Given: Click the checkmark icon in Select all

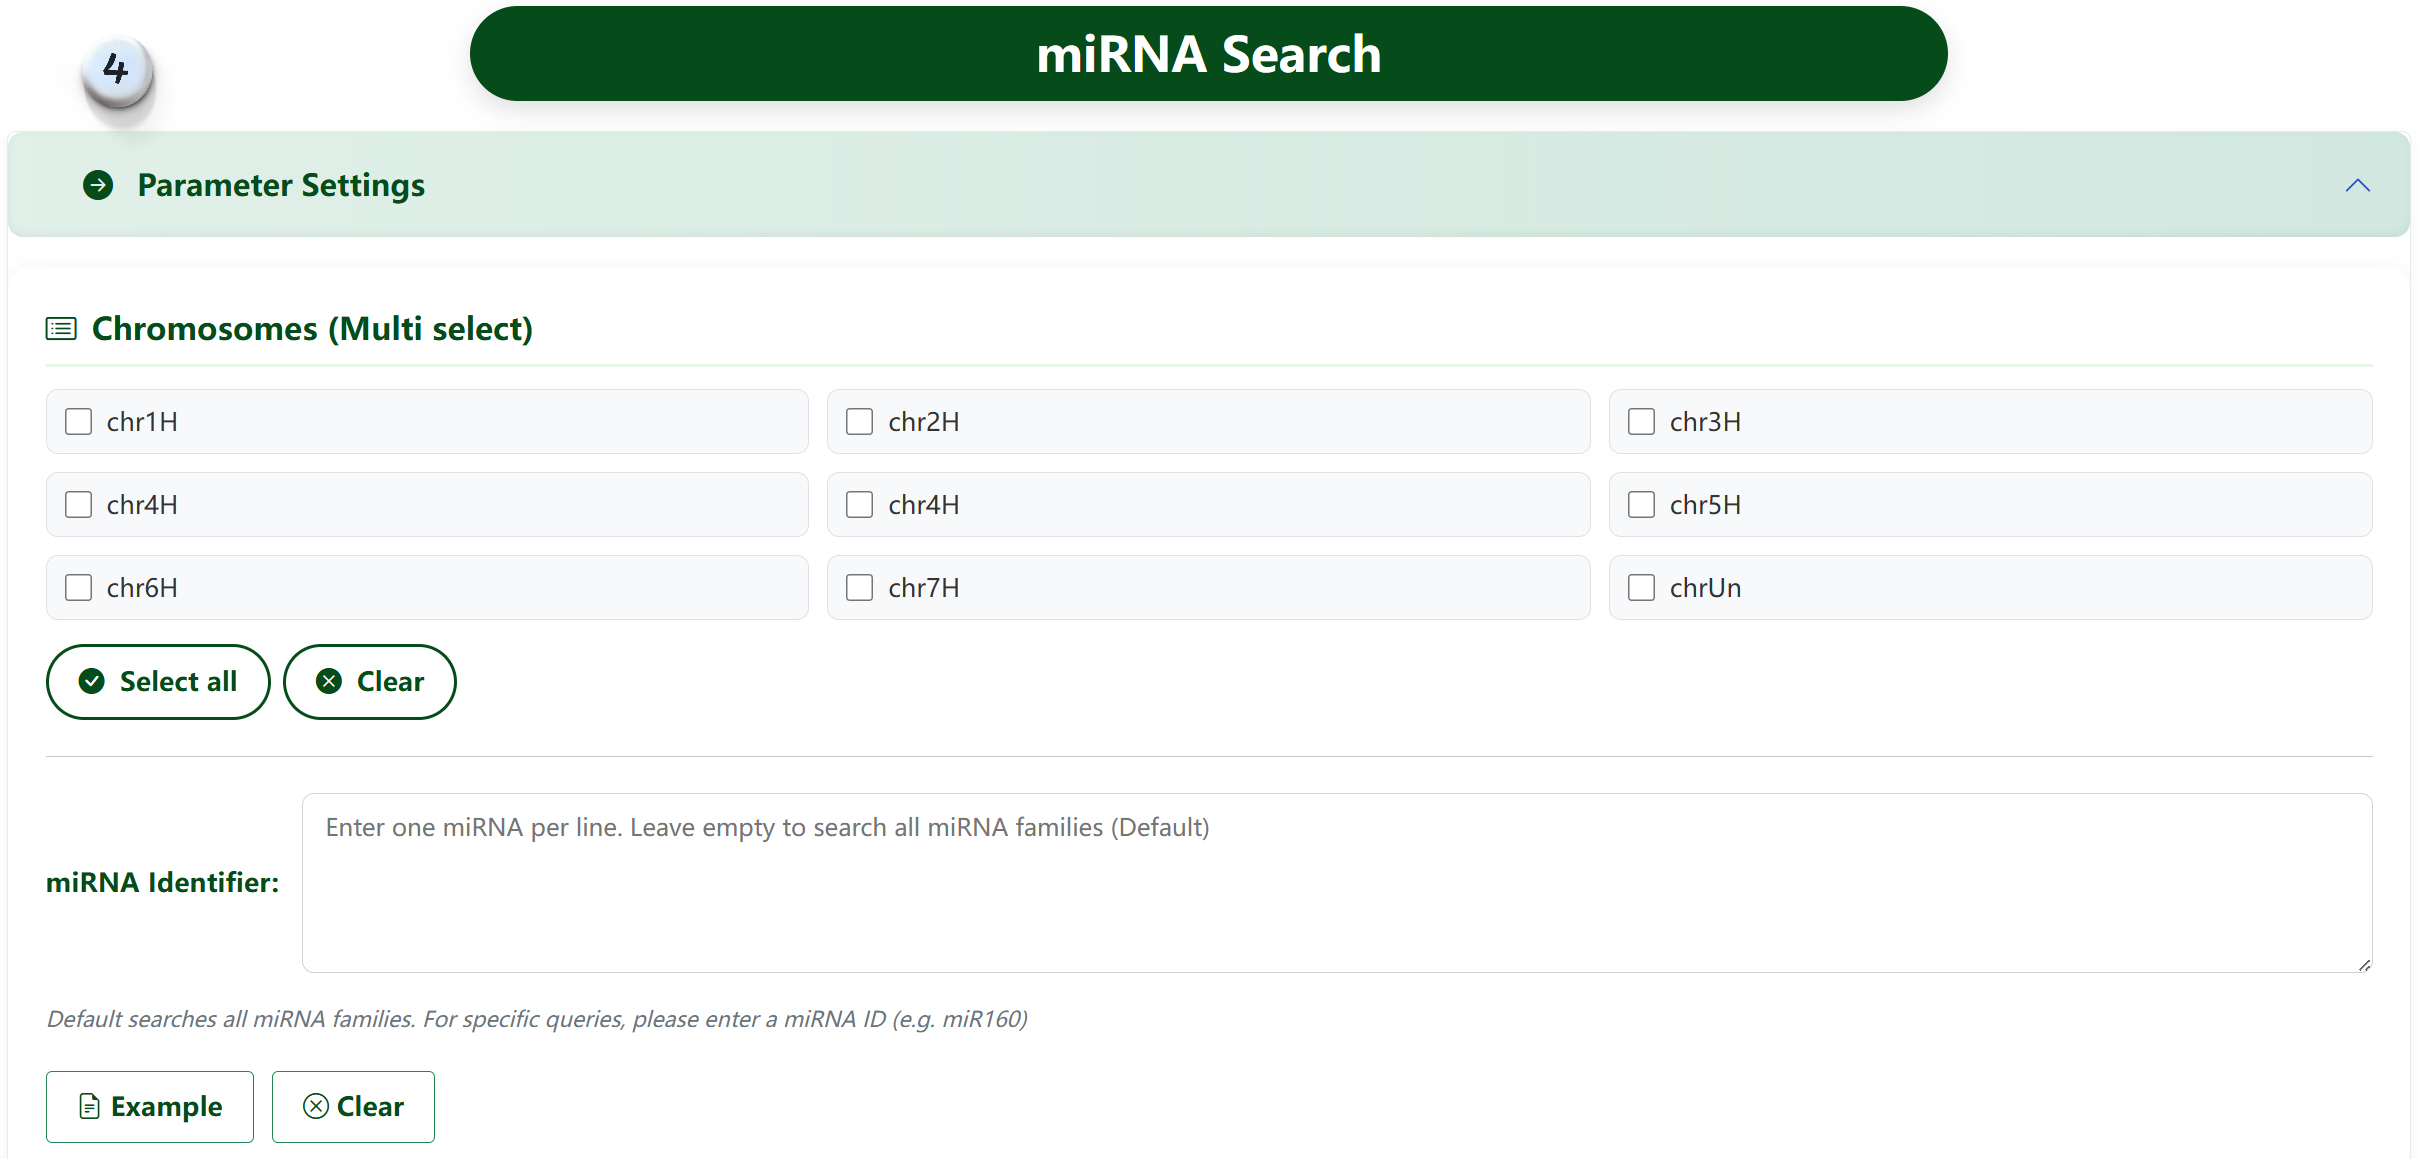Looking at the screenshot, I should (x=92, y=682).
